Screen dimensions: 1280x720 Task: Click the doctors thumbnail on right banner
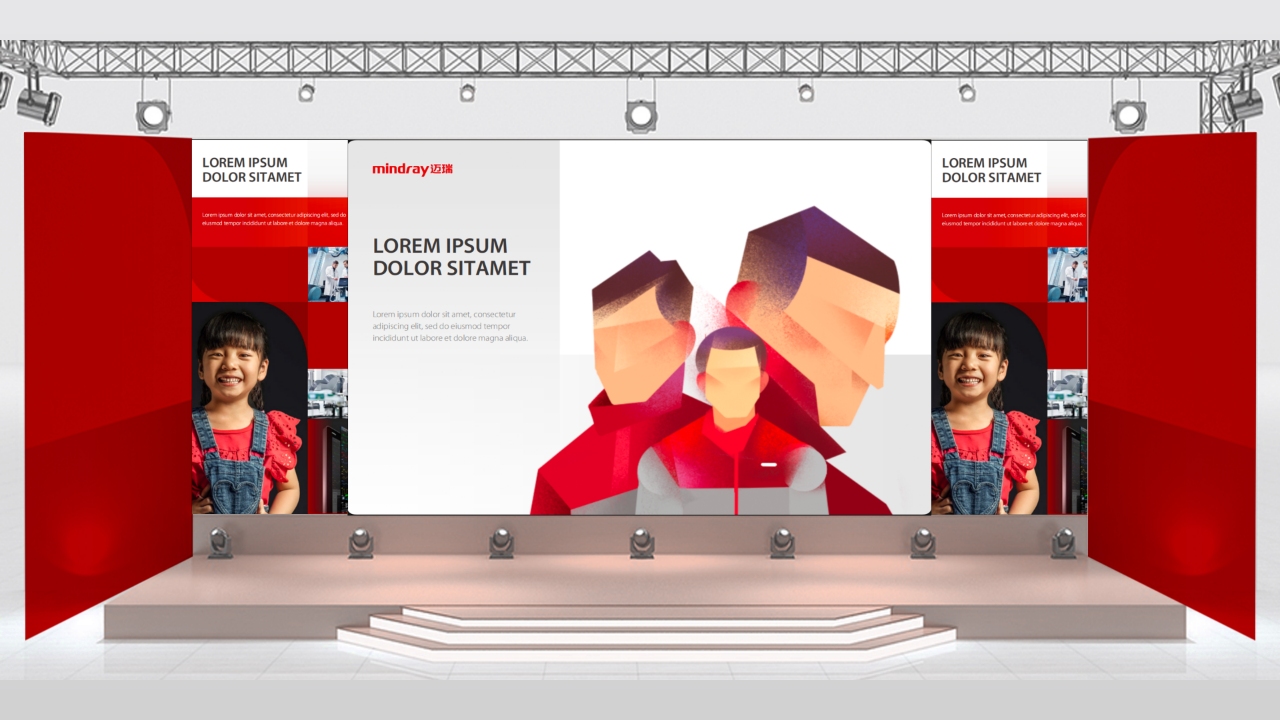click(1067, 274)
